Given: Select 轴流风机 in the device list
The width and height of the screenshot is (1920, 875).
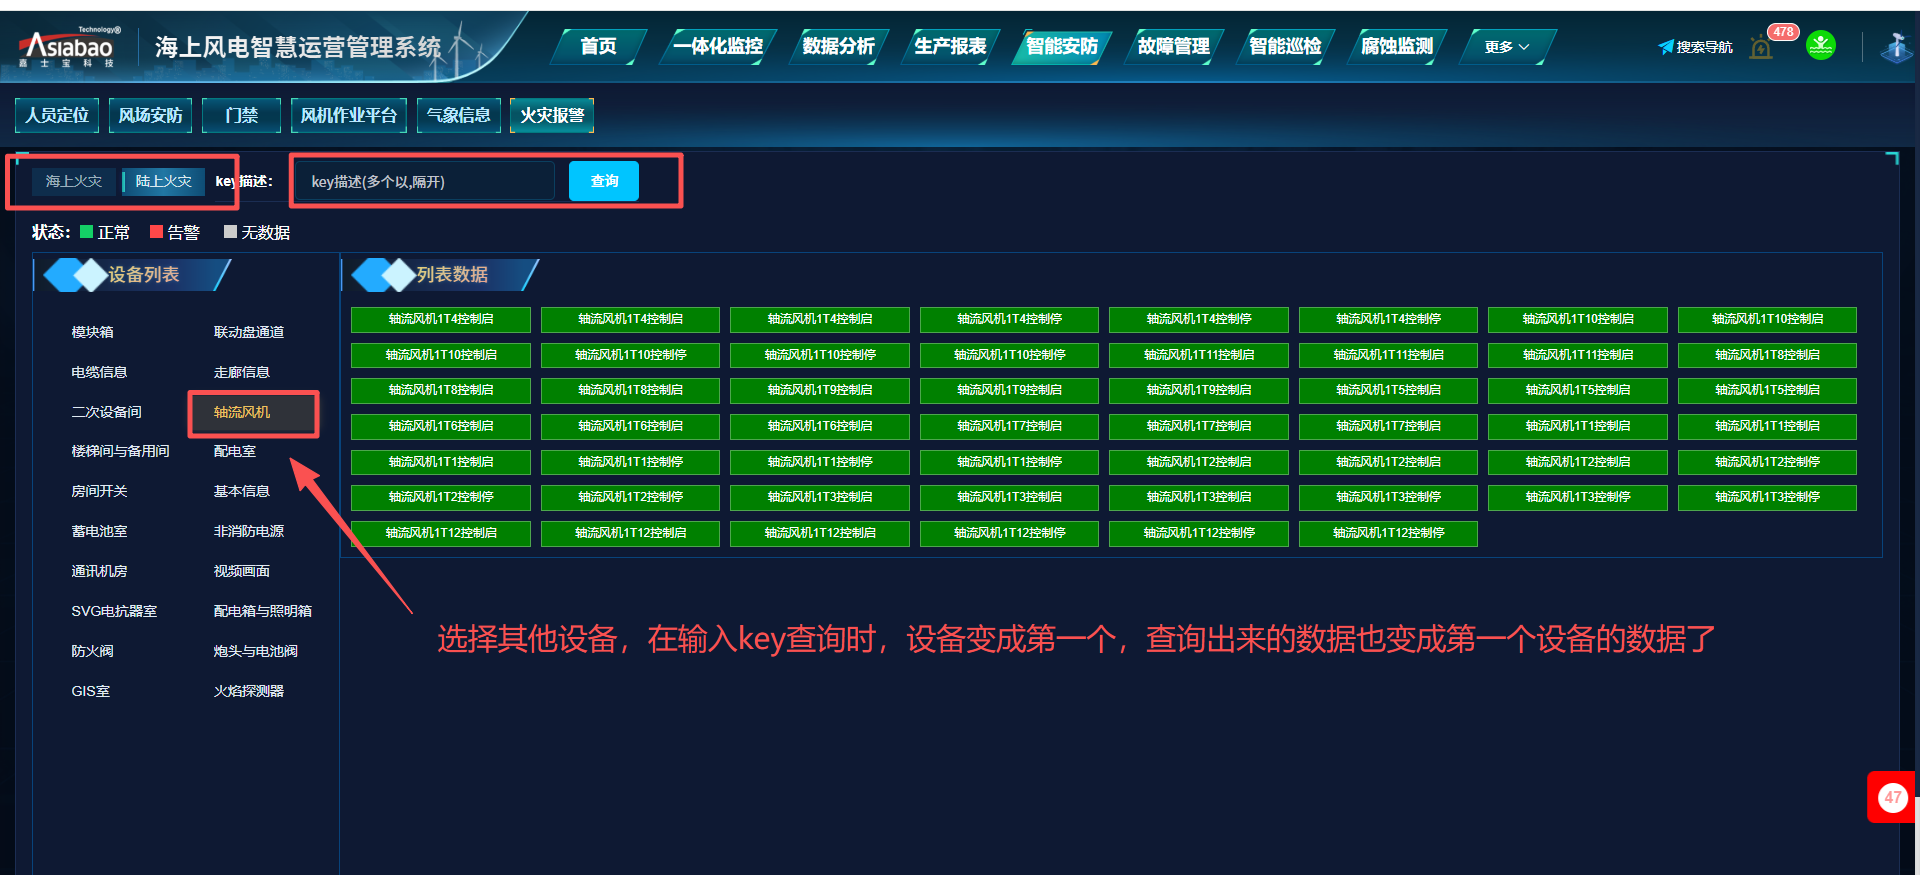Looking at the screenshot, I should 242,412.
